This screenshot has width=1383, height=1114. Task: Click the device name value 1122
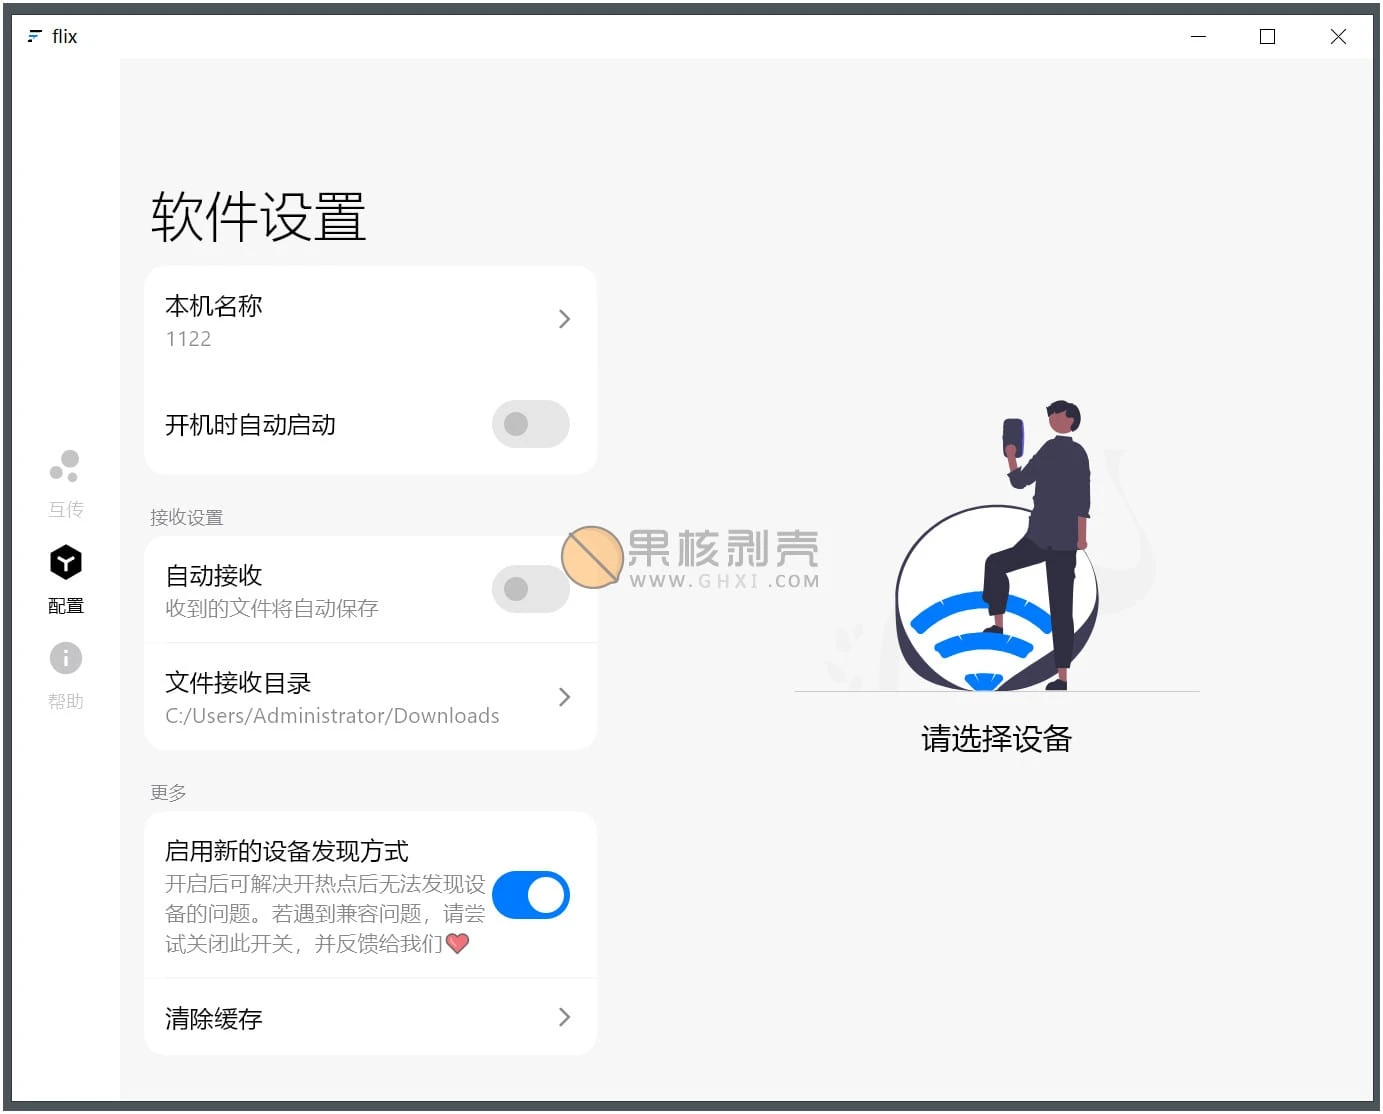[188, 339]
